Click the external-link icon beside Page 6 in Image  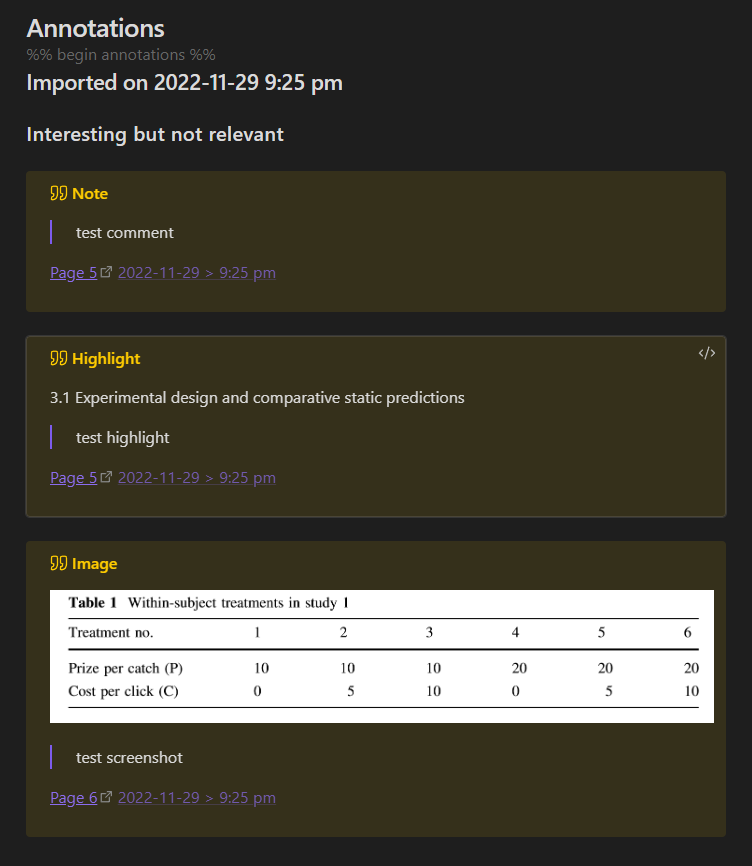105,795
